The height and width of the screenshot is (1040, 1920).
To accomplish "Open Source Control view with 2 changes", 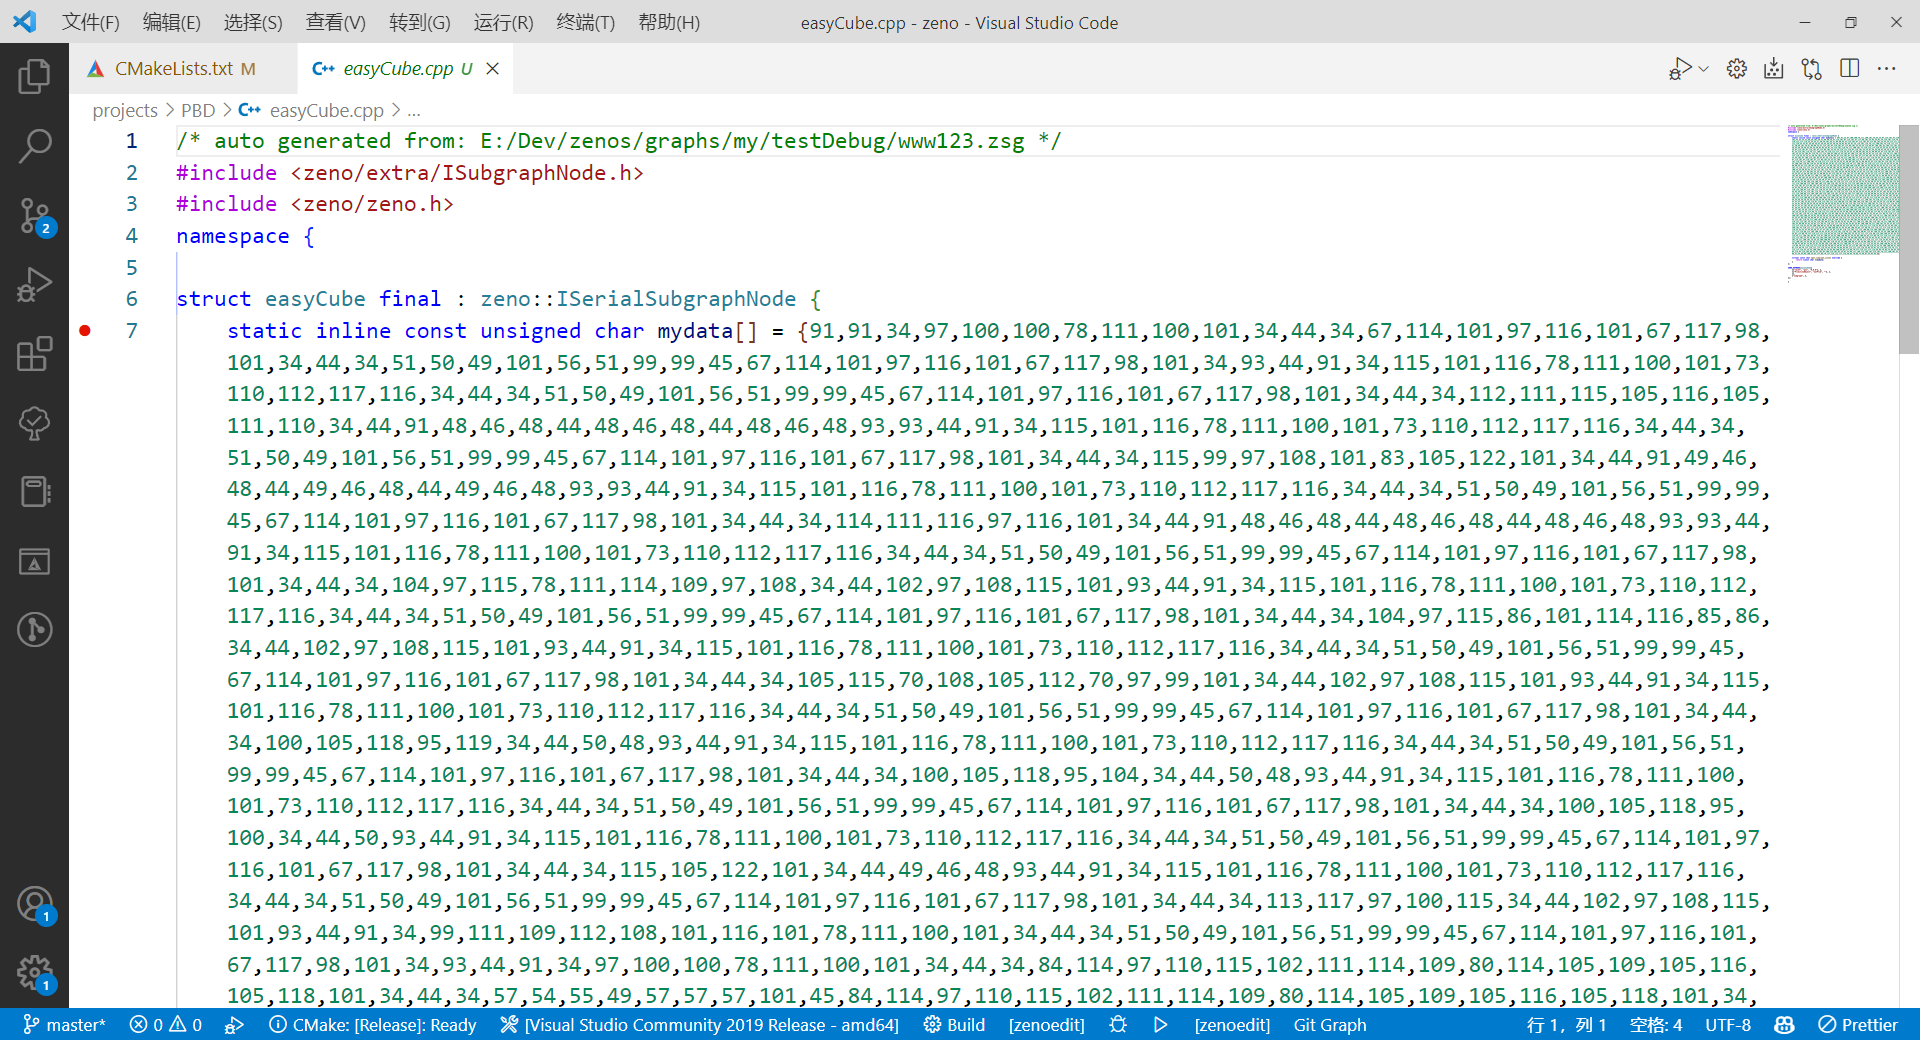I will tap(34, 216).
